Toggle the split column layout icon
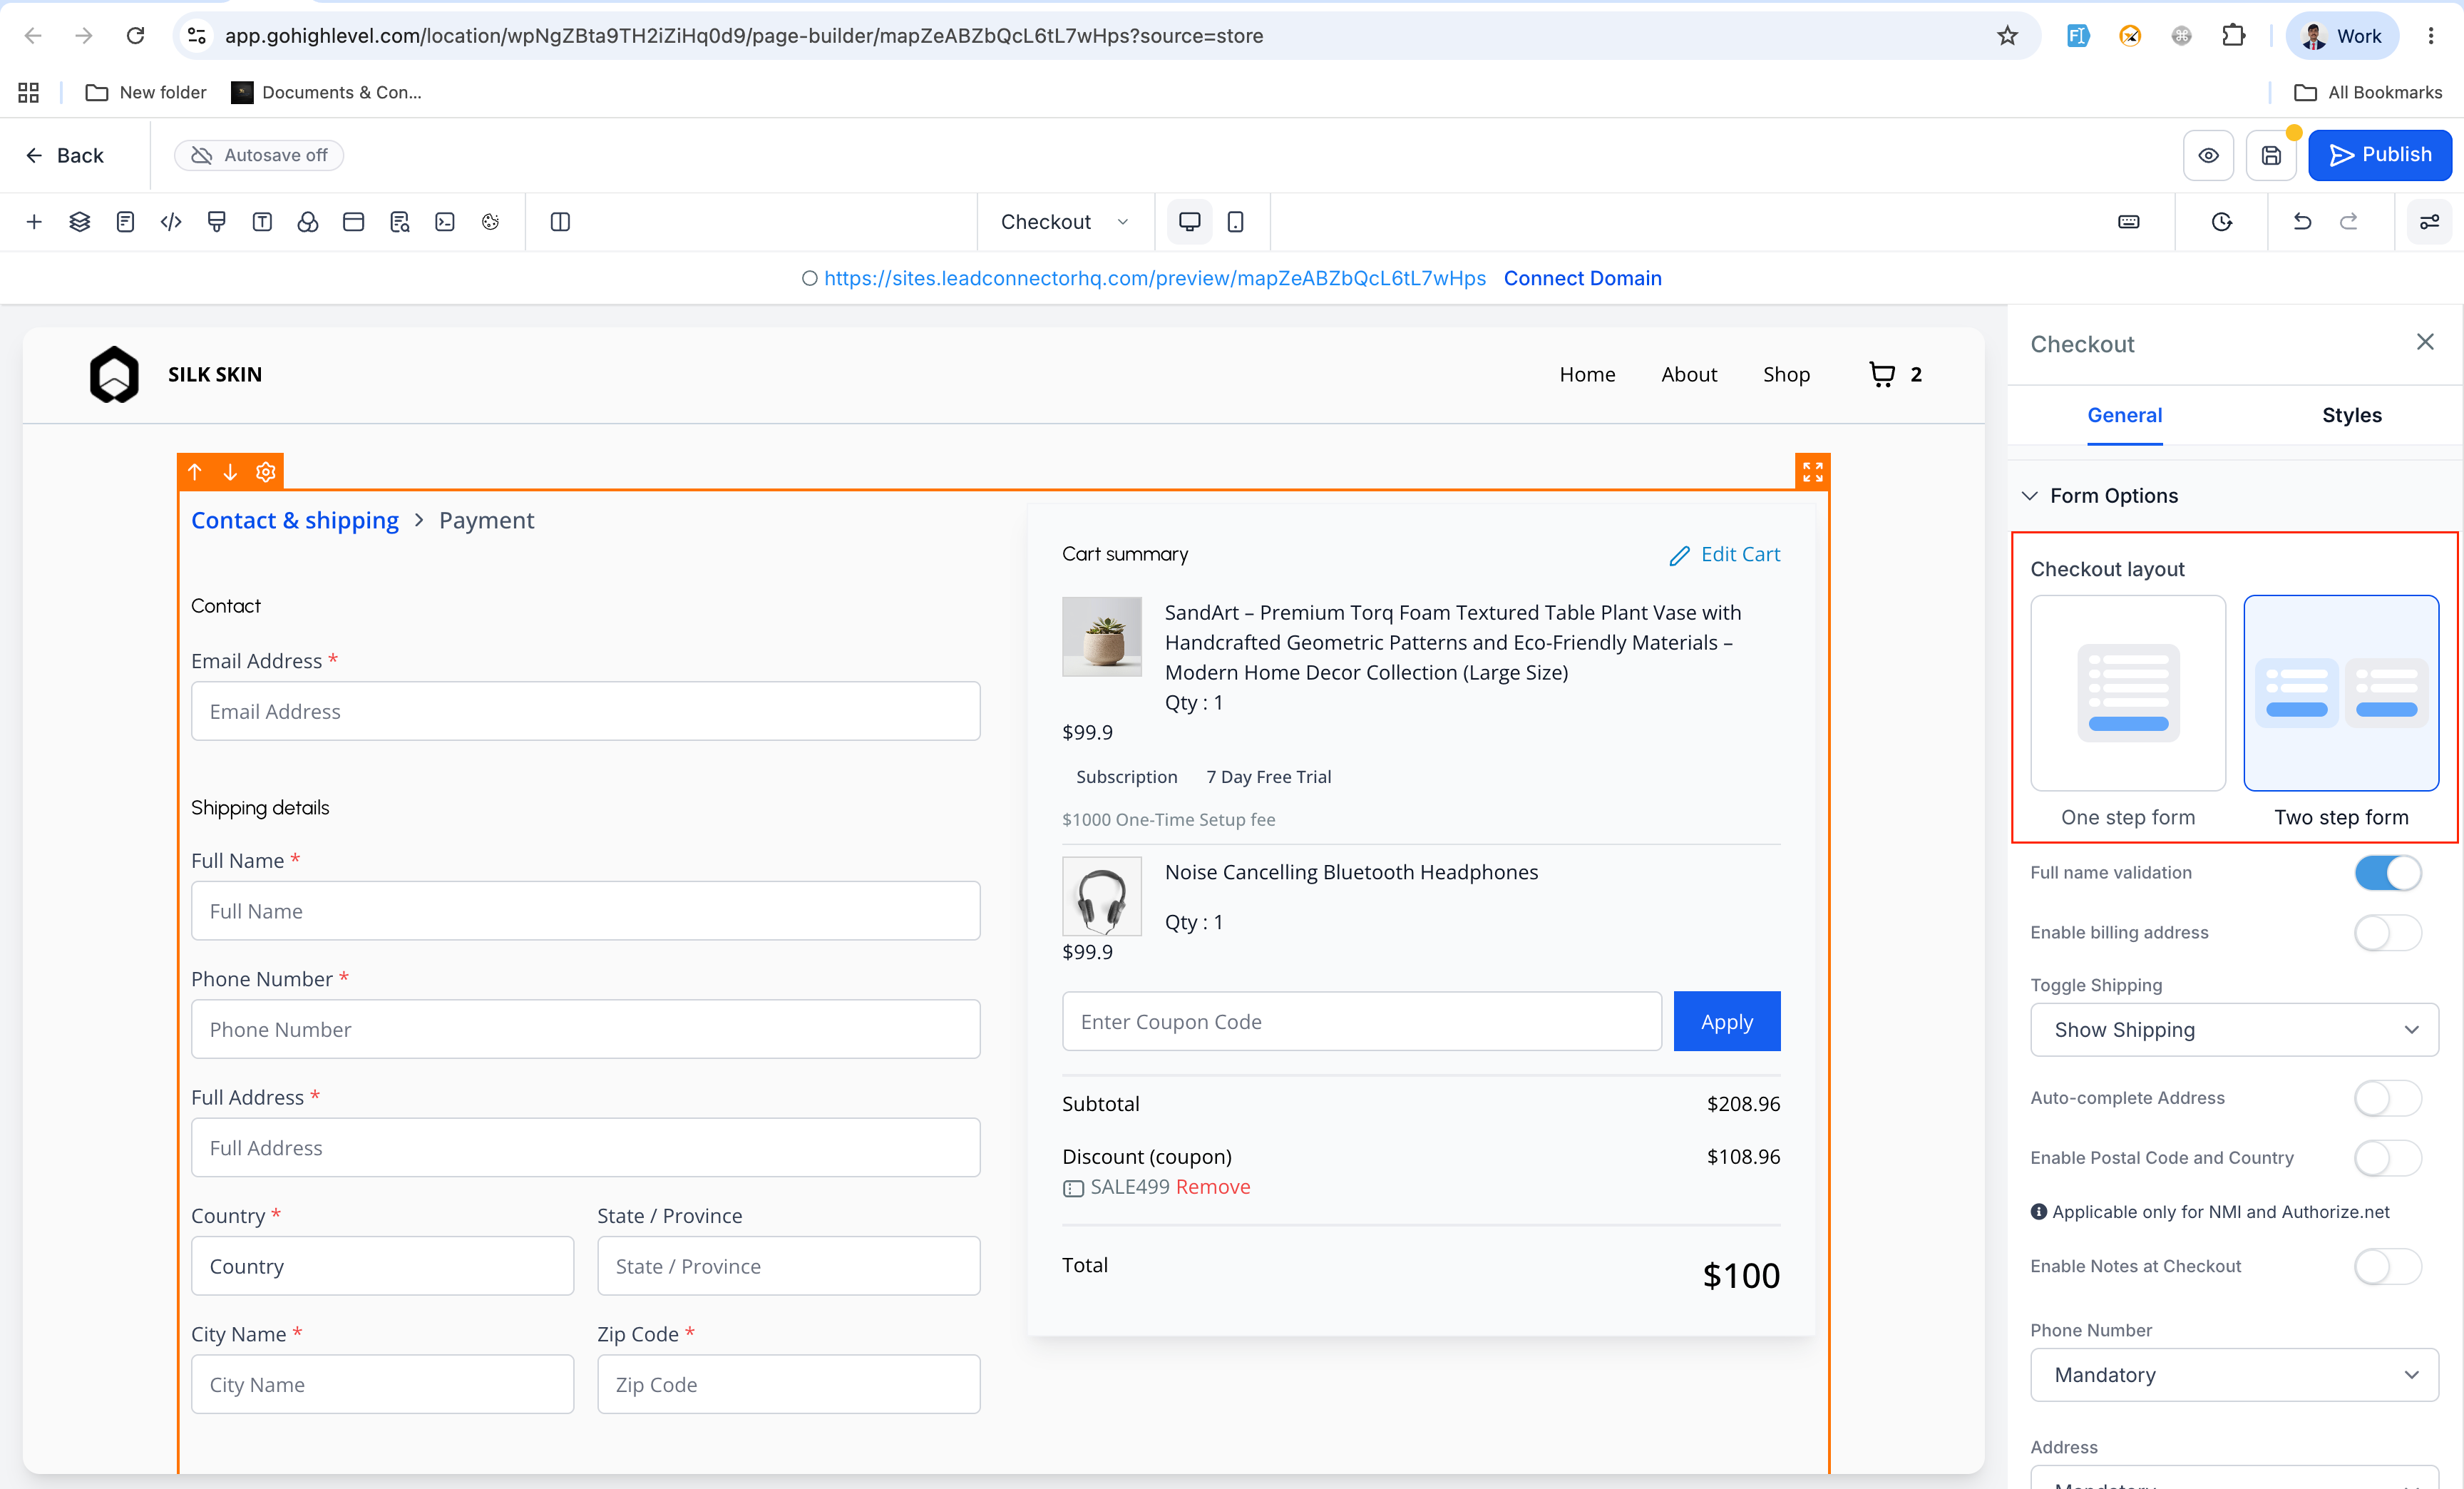Image resolution: width=2464 pixels, height=1489 pixels. coord(560,222)
